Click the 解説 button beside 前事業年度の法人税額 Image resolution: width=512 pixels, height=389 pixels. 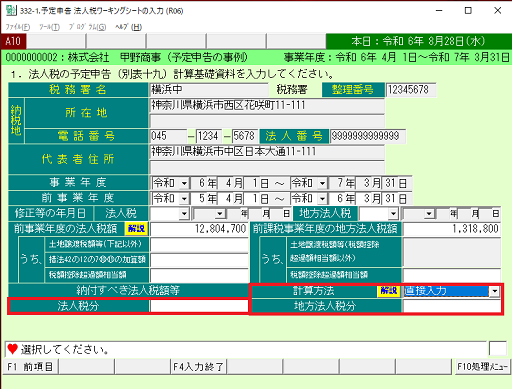pos(136,229)
